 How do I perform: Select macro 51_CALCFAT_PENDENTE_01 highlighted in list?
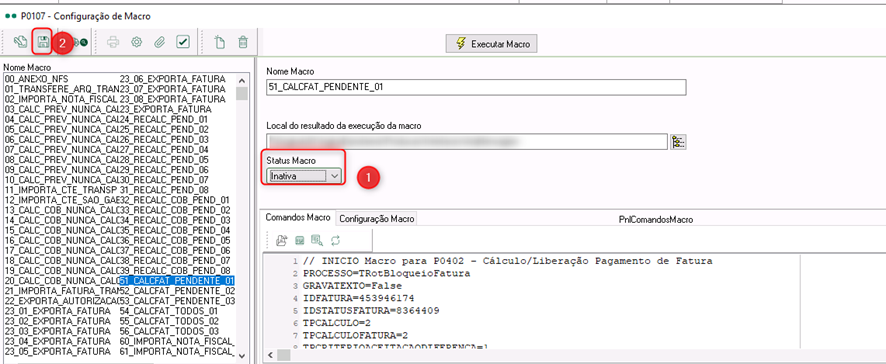pyautogui.click(x=177, y=280)
